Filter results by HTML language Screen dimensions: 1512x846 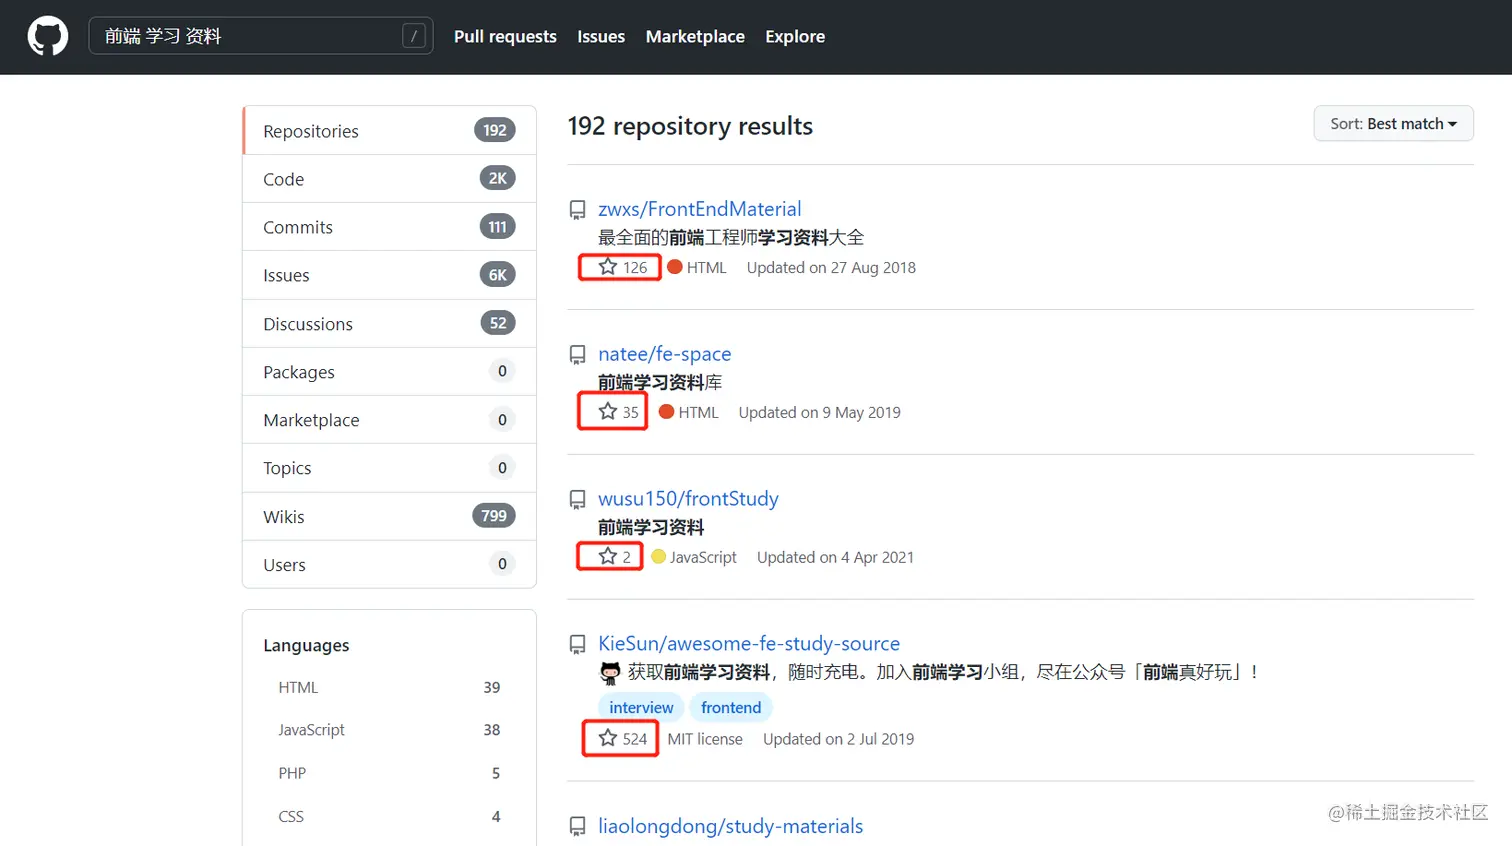pyautogui.click(x=389, y=688)
